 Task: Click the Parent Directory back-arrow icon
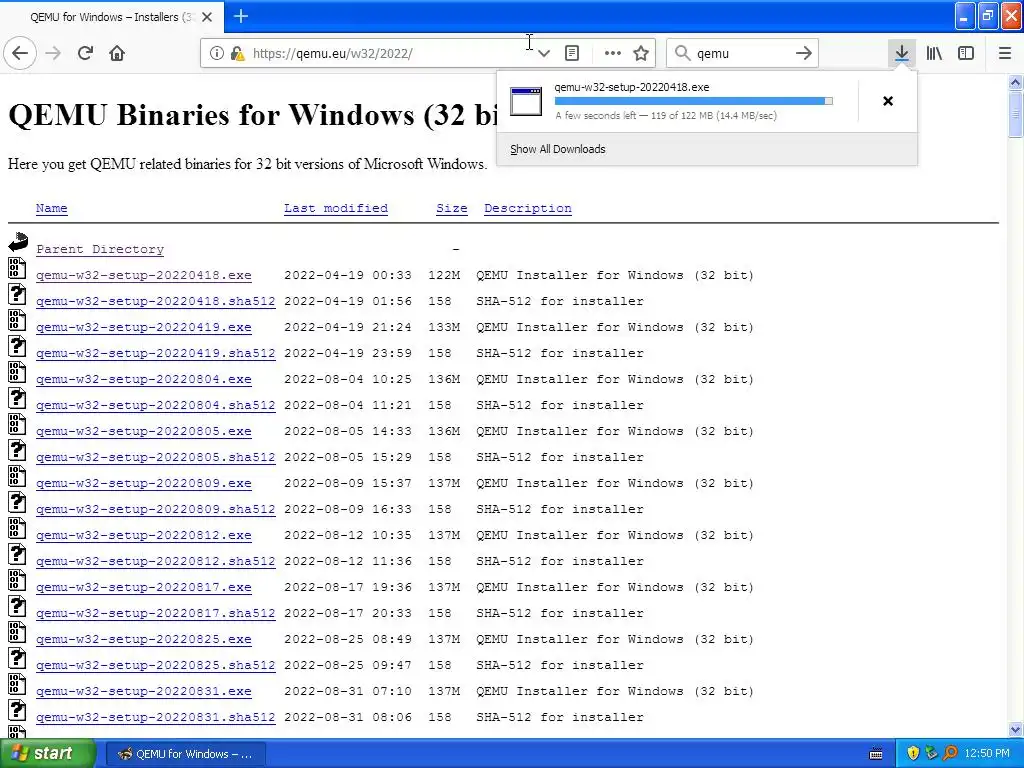[18, 242]
